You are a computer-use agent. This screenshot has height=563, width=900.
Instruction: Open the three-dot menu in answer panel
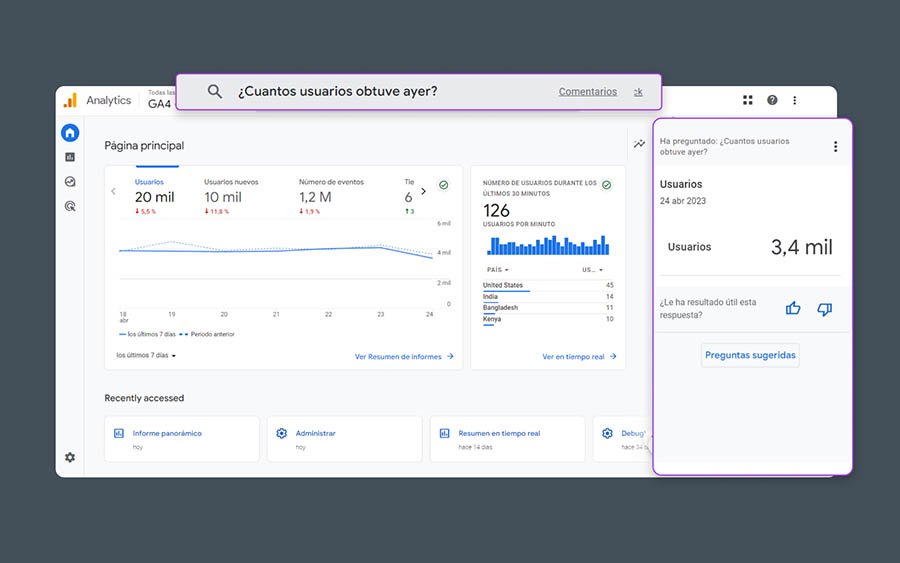[835, 147]
